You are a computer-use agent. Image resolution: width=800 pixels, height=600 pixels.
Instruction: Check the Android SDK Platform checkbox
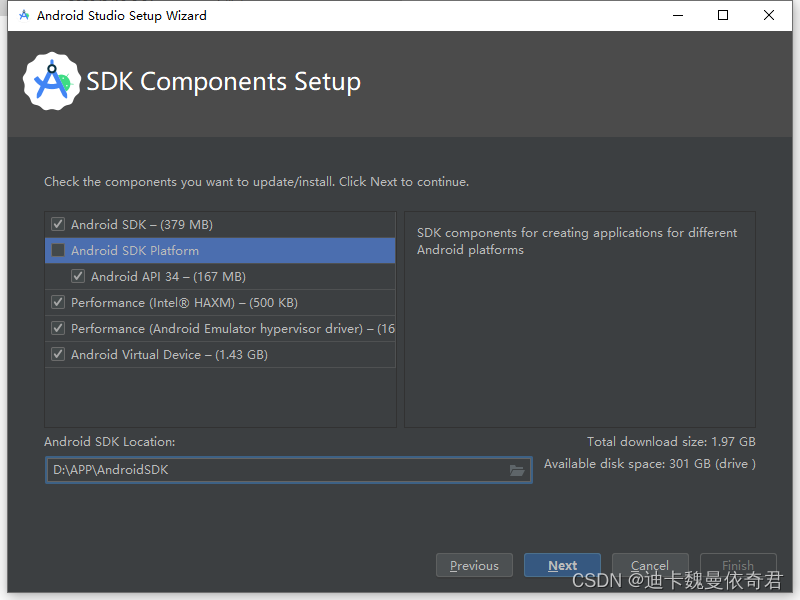(x=58, y=250)
